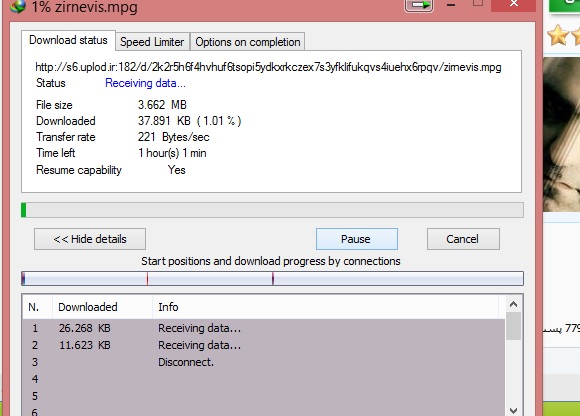This screenshot has height=416, width=580.
Task: Click the gold star rating icon
Action: point(558,35)
